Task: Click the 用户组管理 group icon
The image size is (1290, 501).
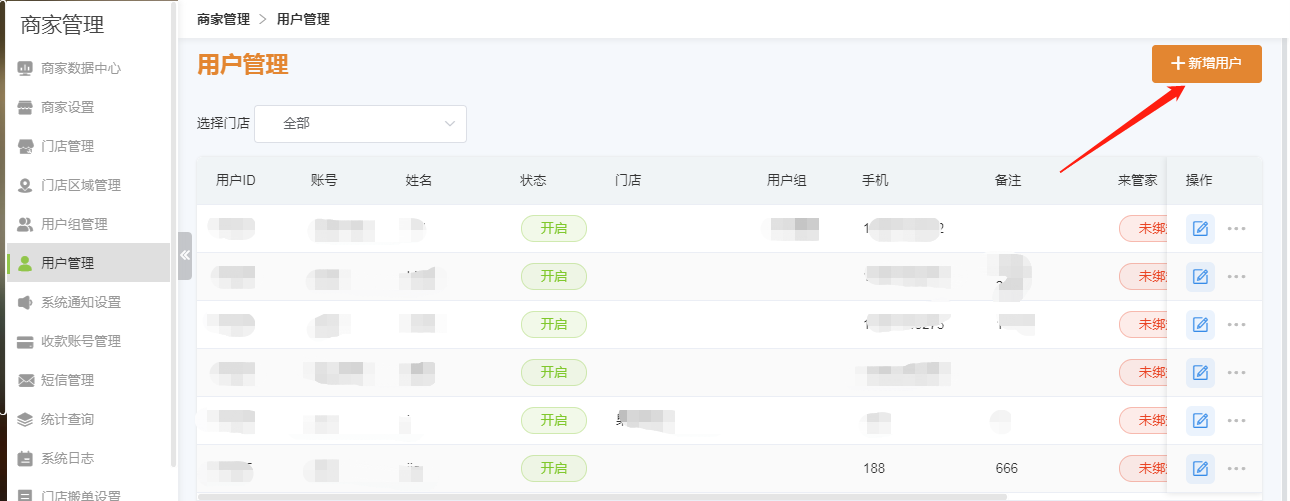Action: coord(25,225)
